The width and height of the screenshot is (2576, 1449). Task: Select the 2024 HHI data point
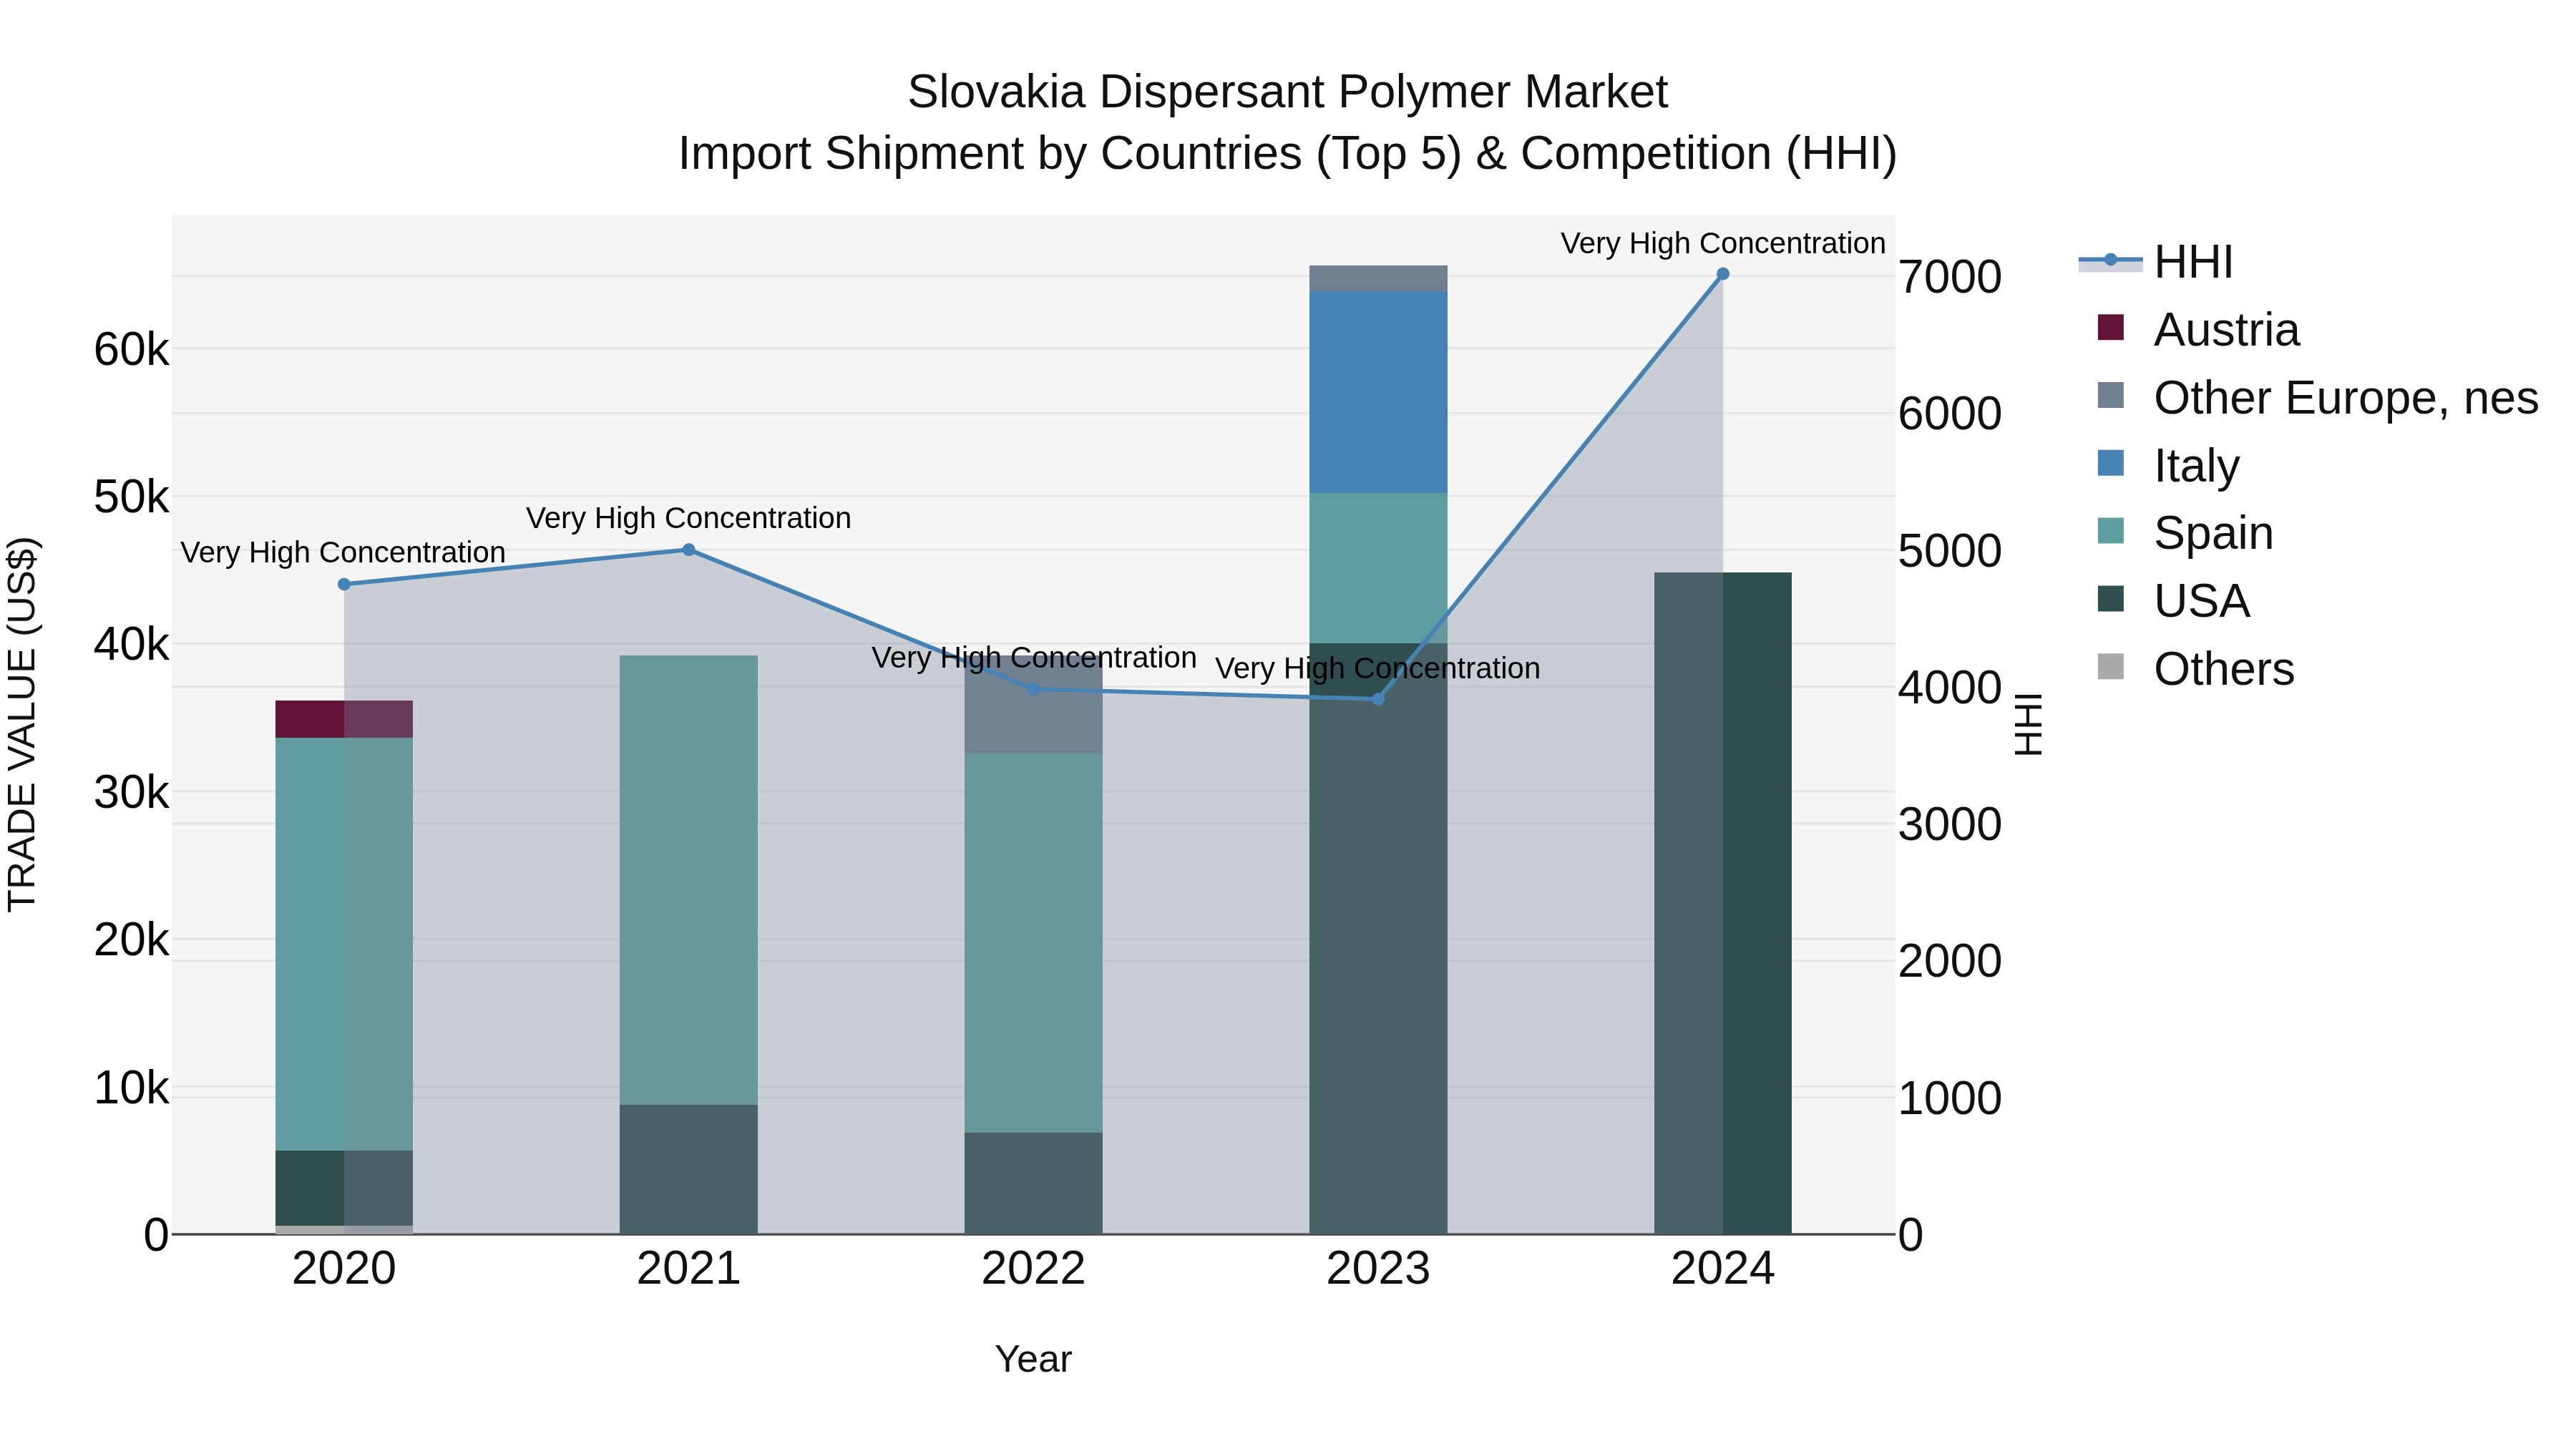(x=1723, y=274)
